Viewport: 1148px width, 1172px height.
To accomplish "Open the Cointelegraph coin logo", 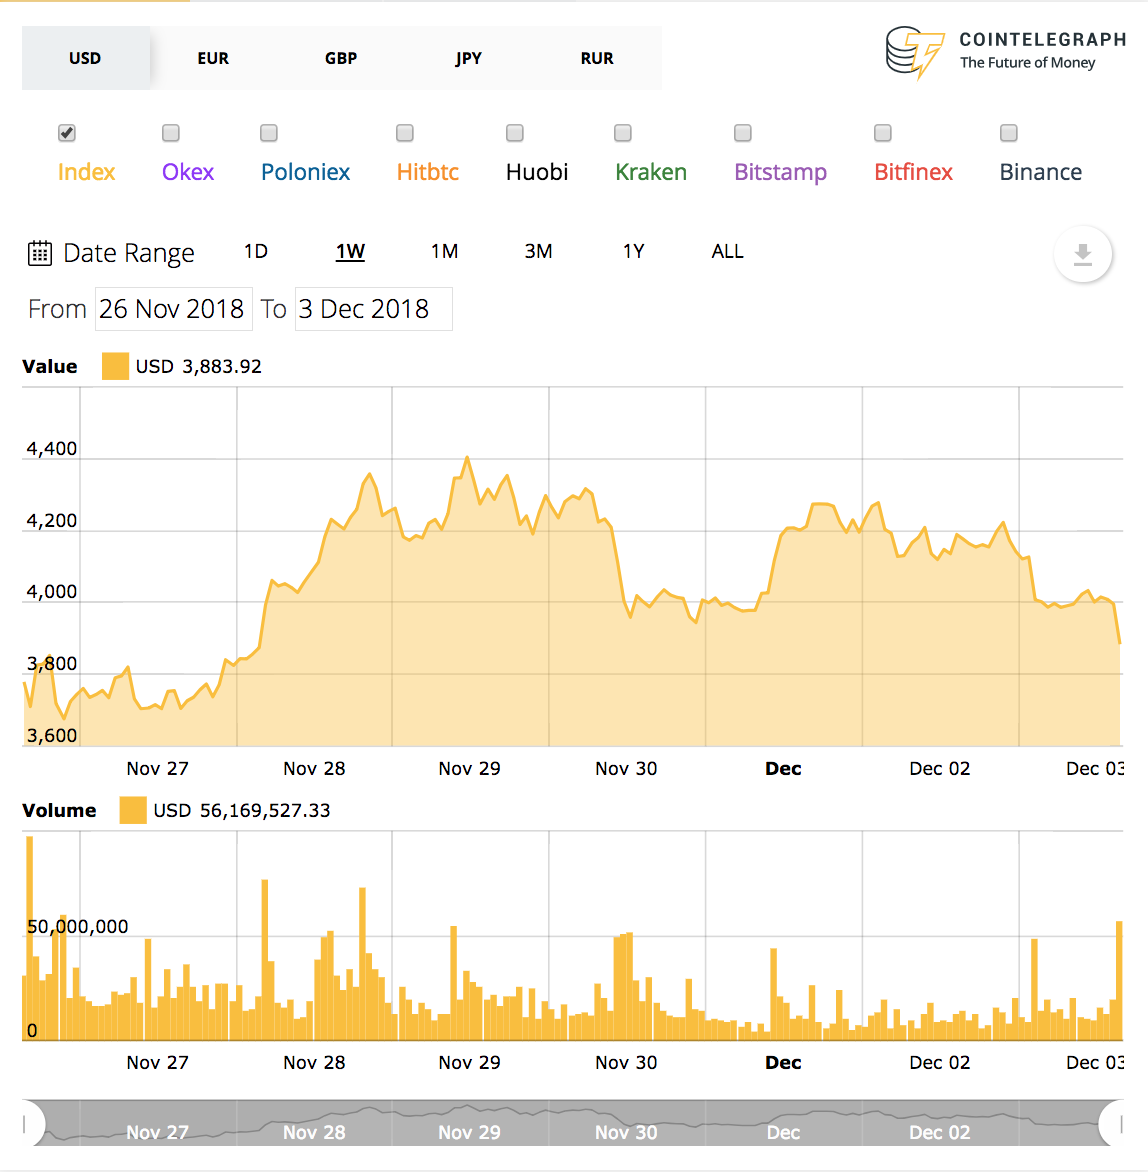I will tap(915, 52).
